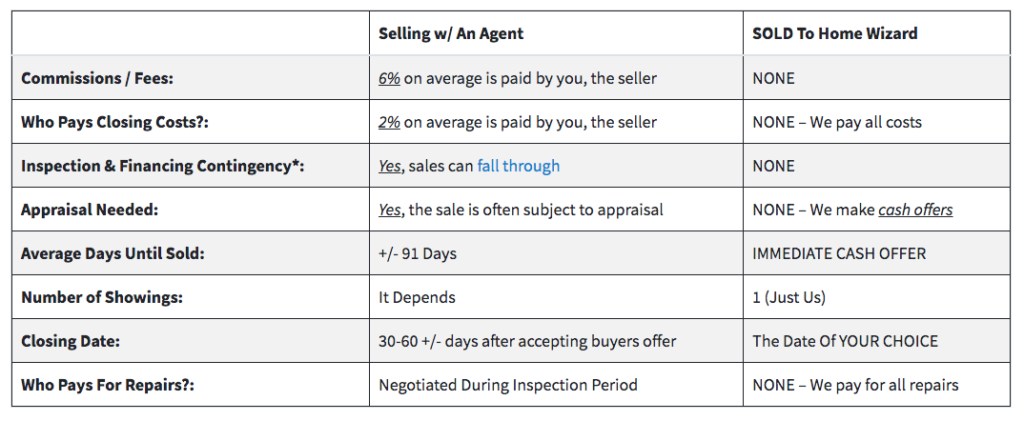Select the "Commissions / Fees:" row label
This screenshot has height=421, width=1024.
97,78
